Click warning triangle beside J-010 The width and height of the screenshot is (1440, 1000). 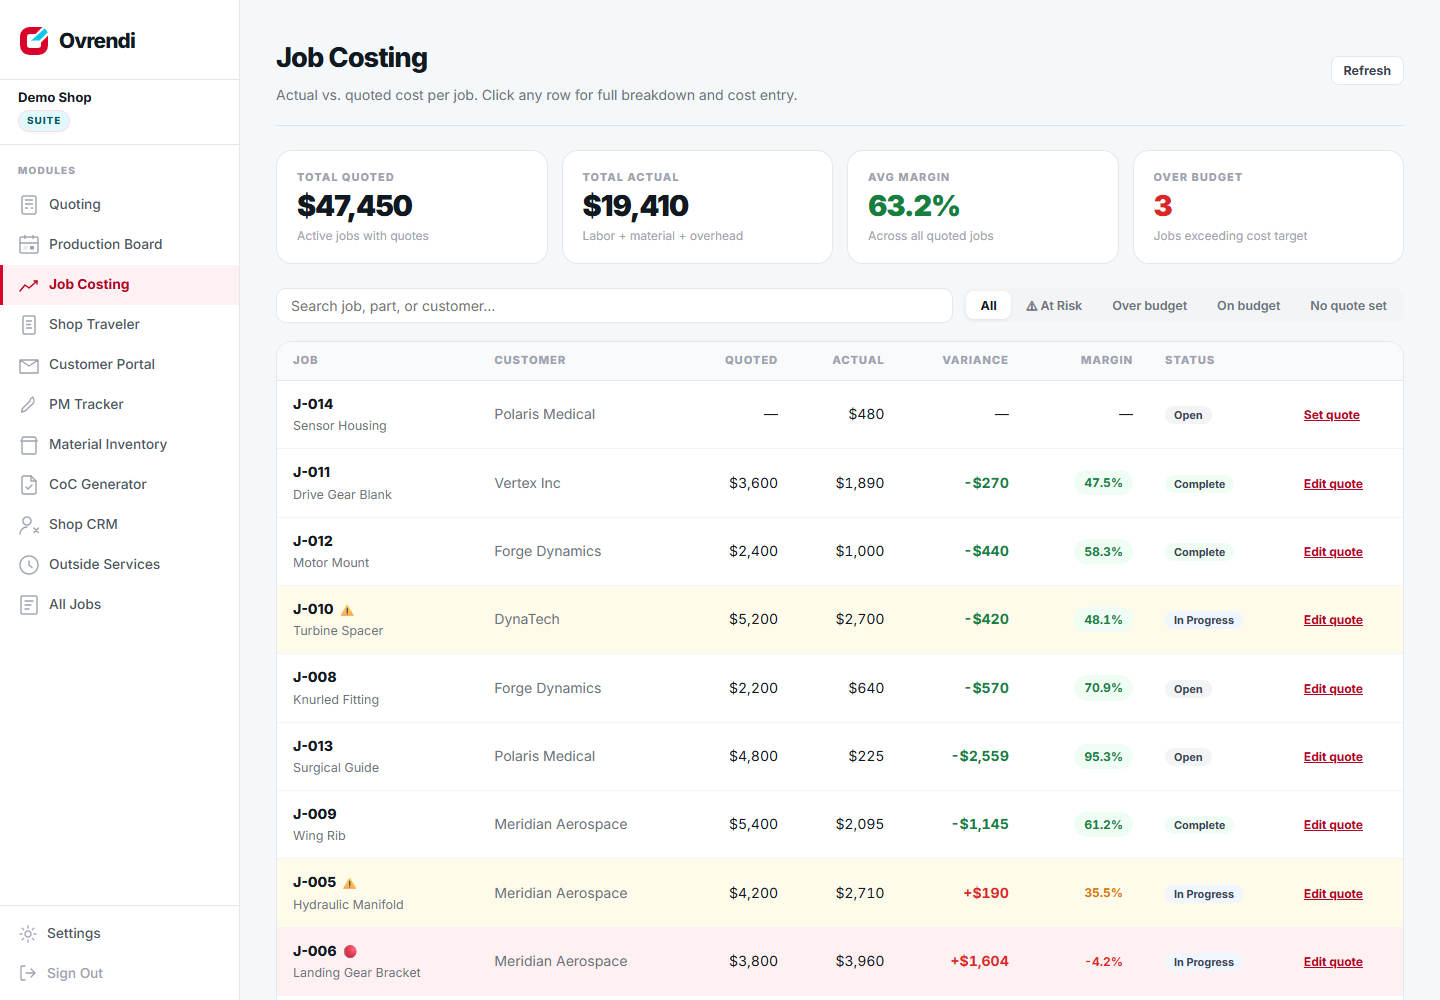(347, 610)
